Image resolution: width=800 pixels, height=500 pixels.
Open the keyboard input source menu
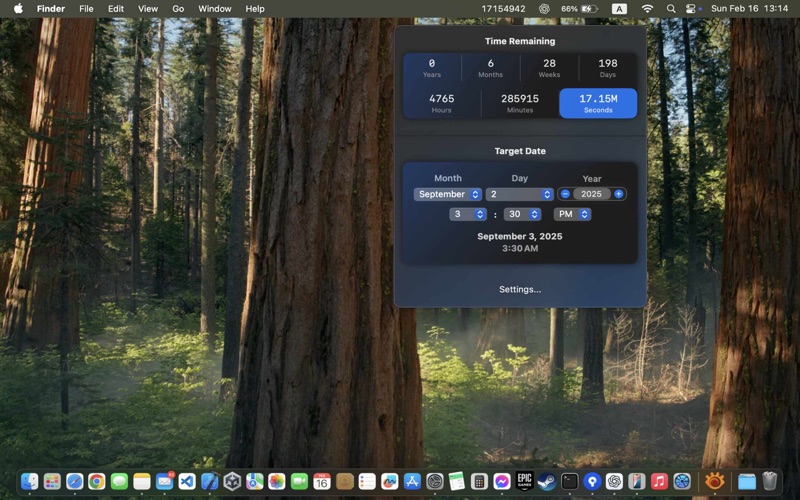pos(619,9)
